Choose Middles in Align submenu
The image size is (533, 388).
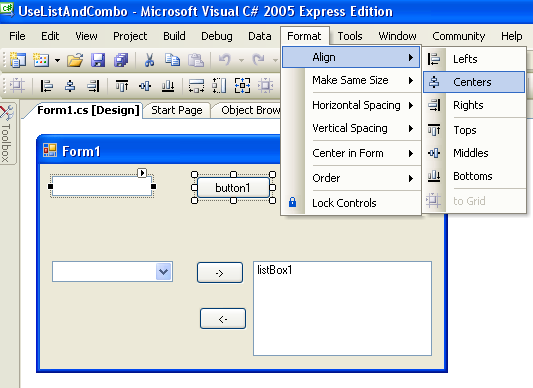[x=474, y=153]
